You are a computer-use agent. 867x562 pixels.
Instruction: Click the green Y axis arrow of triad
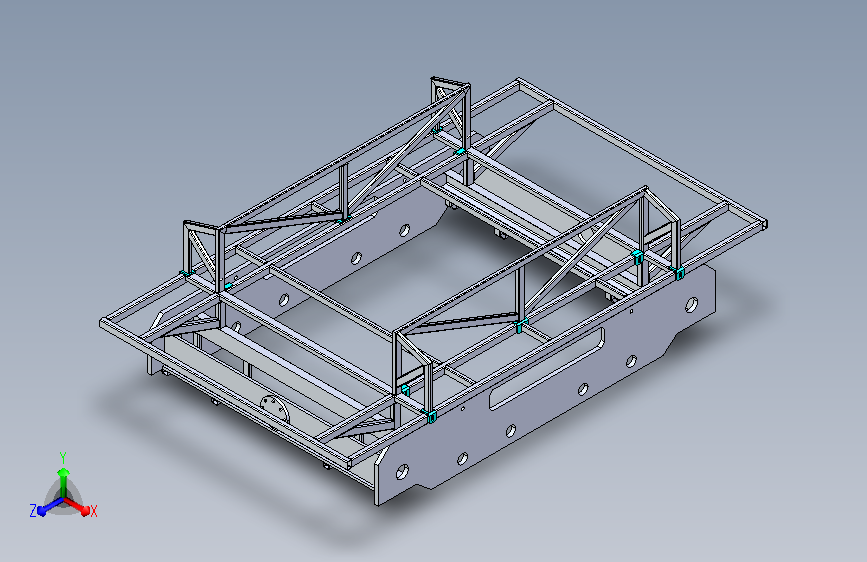tap(64, 482)
